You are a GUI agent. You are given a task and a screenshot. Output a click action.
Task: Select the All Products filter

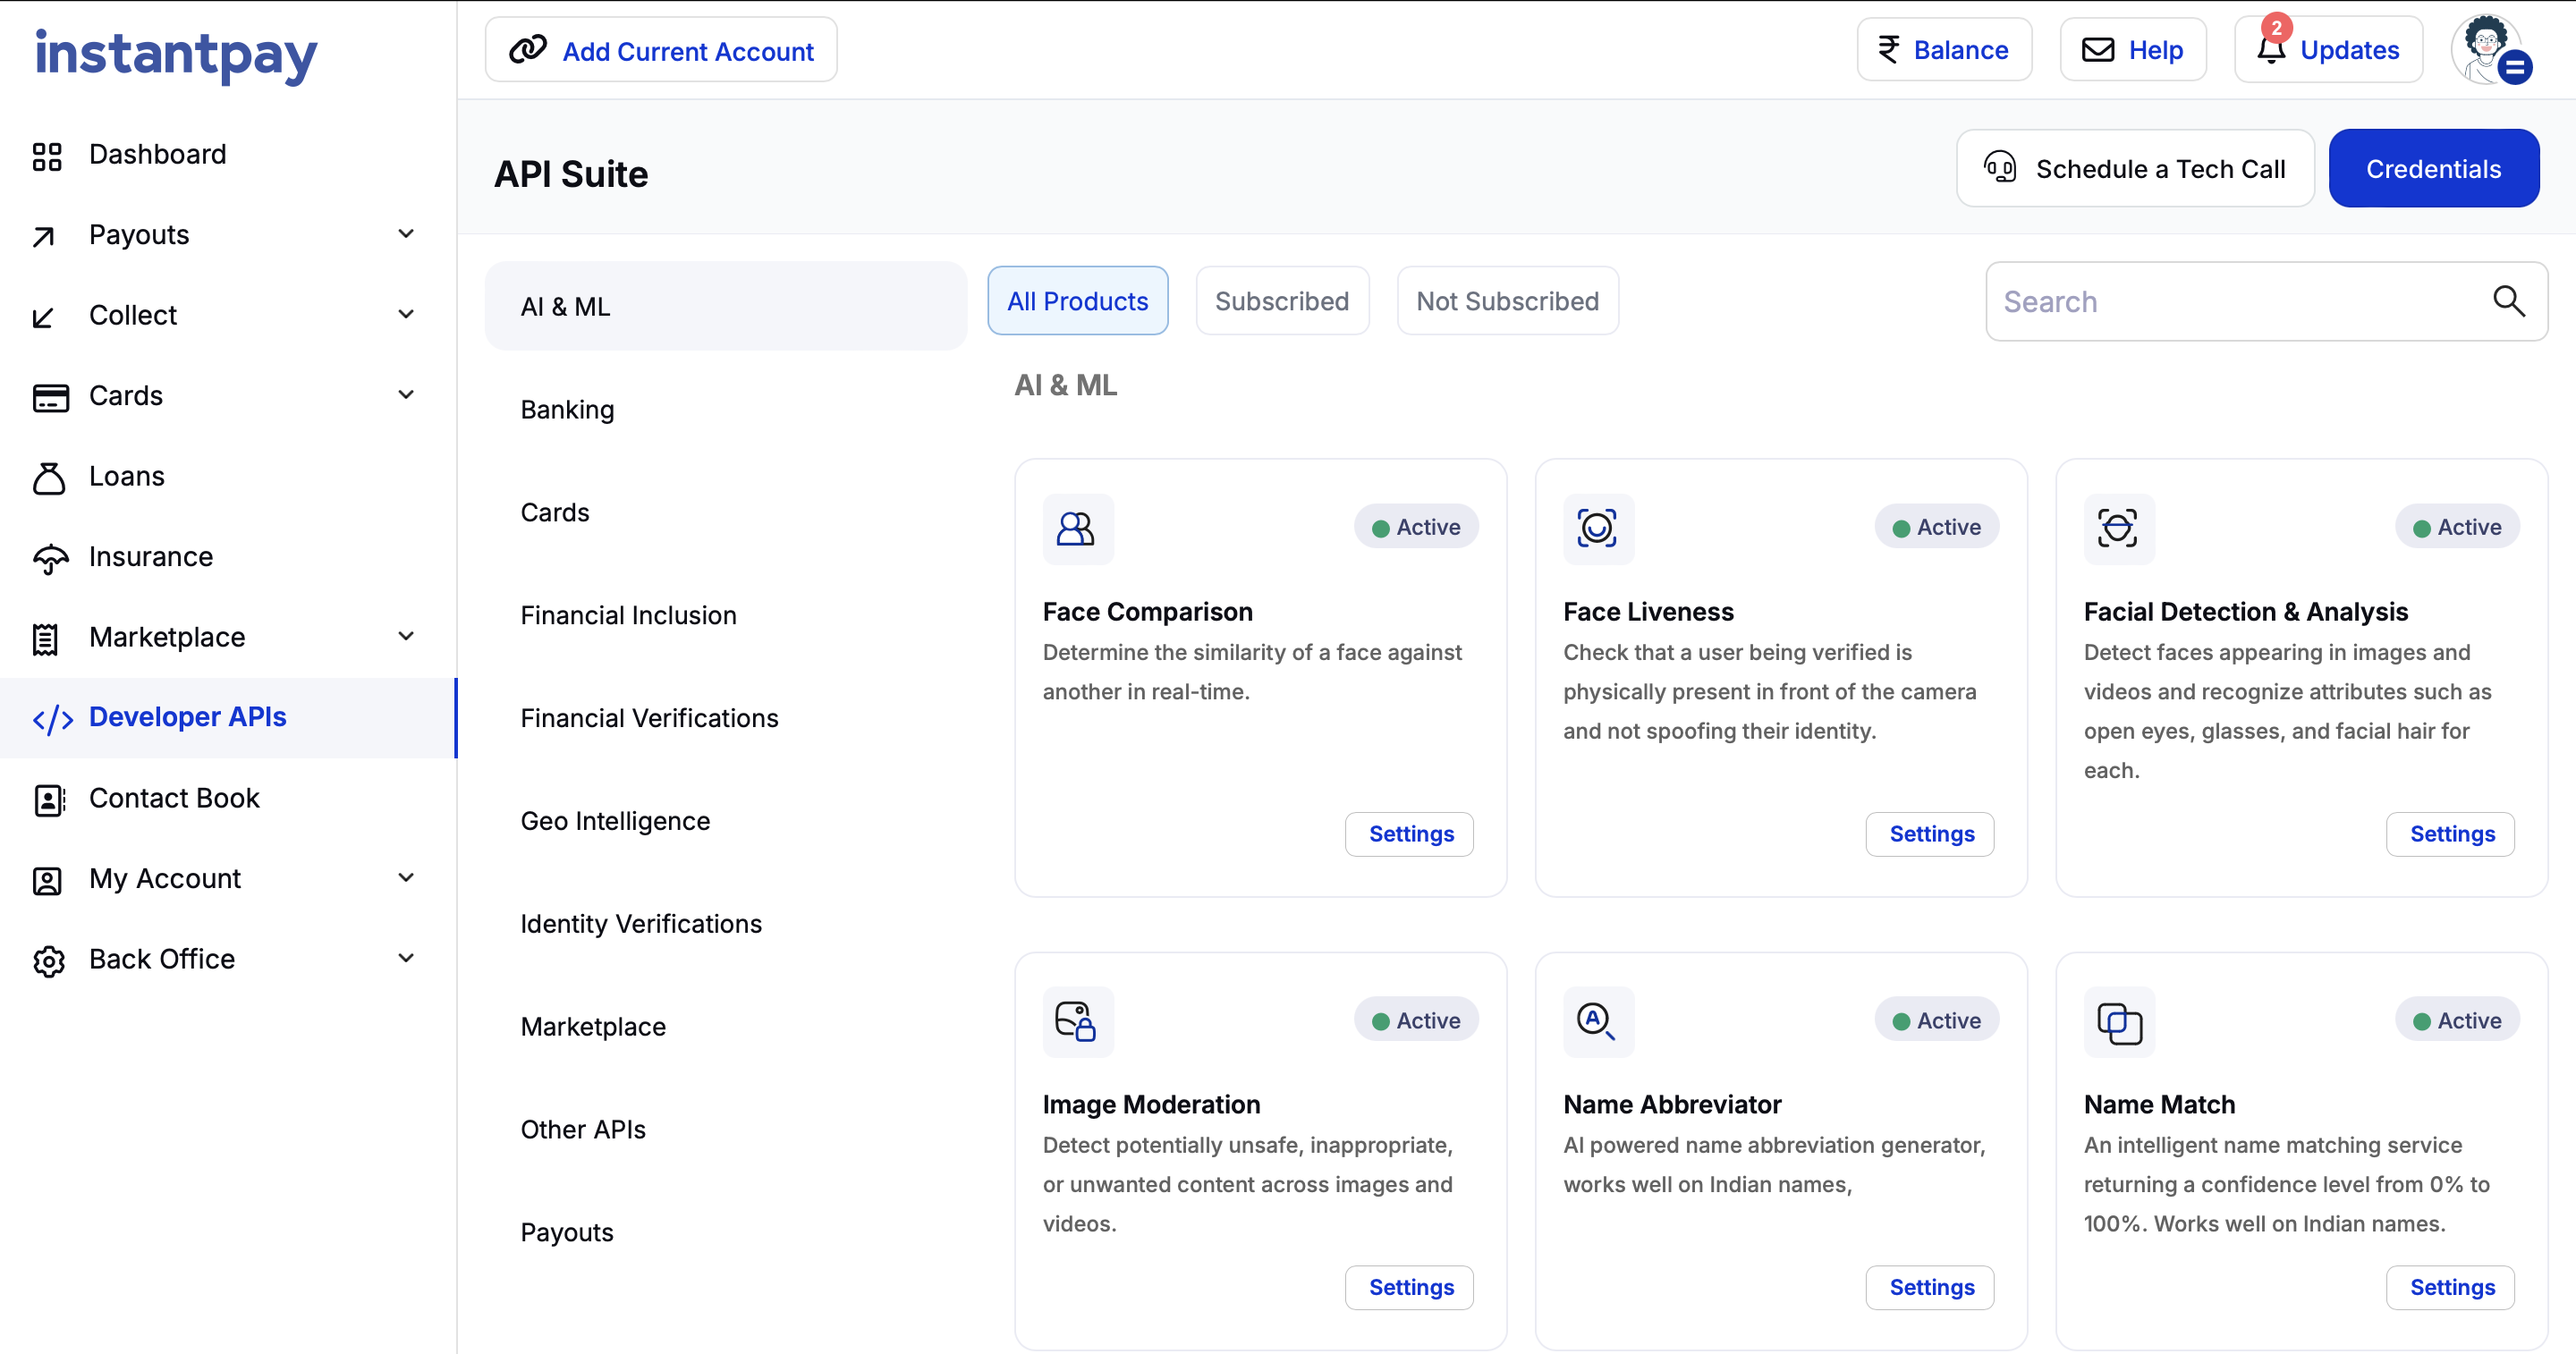(1077, 301)
